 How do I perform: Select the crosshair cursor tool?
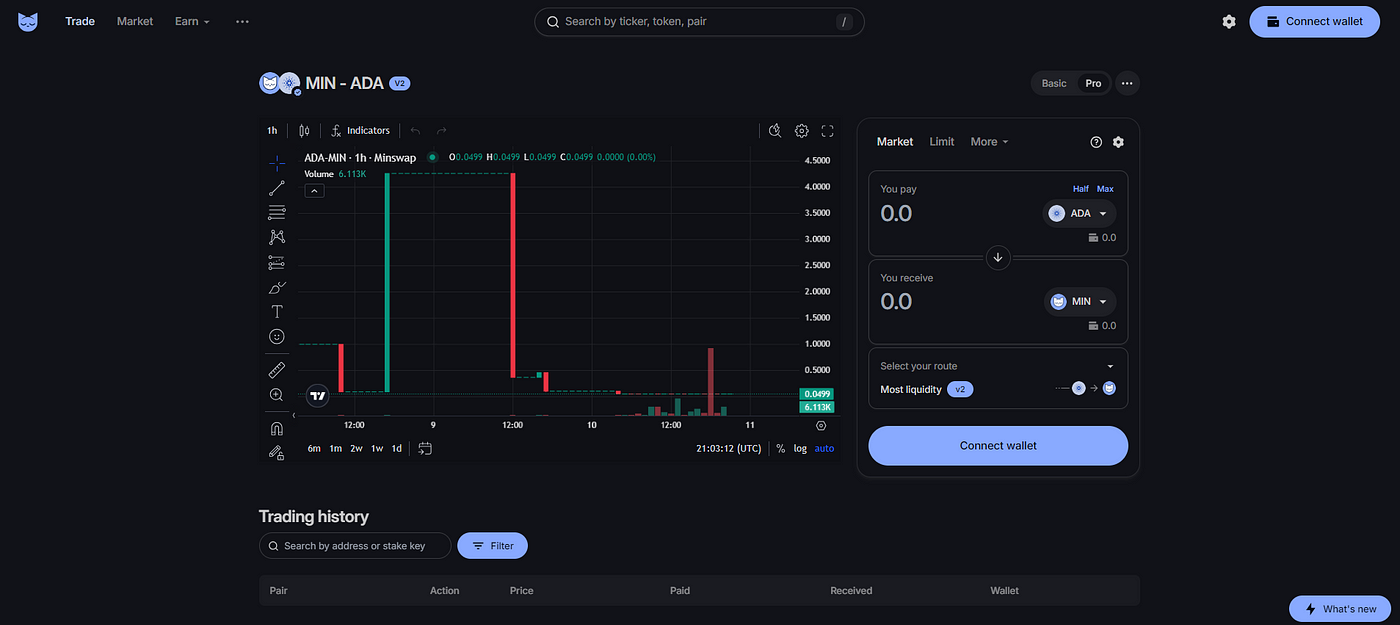(277, 163)
